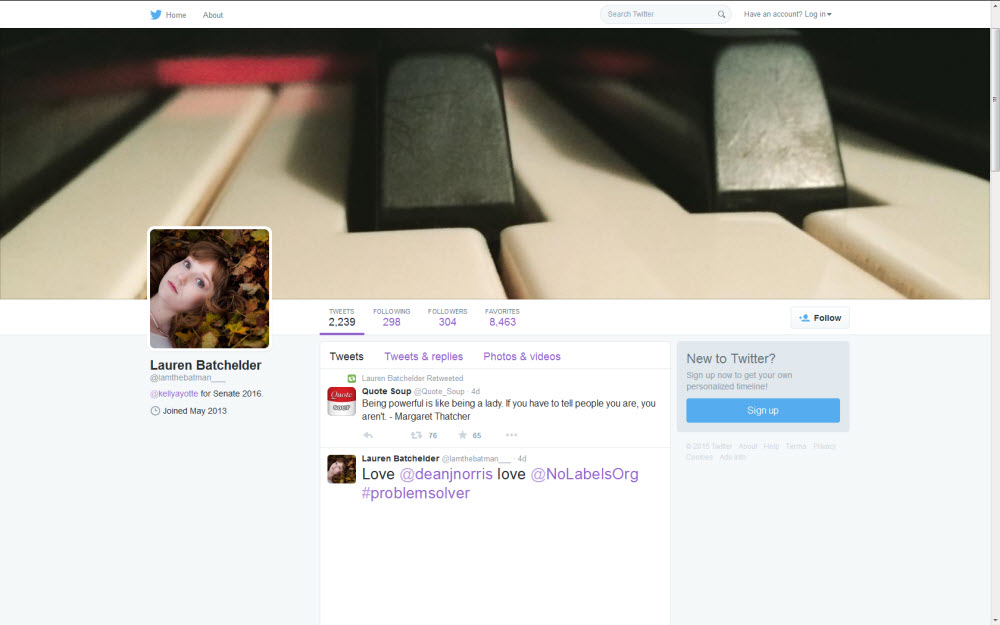The width and height of the screenshot is (1000, 625).
Task: Click the Twitter bird Home icon
Action: [x=156, y=15]
